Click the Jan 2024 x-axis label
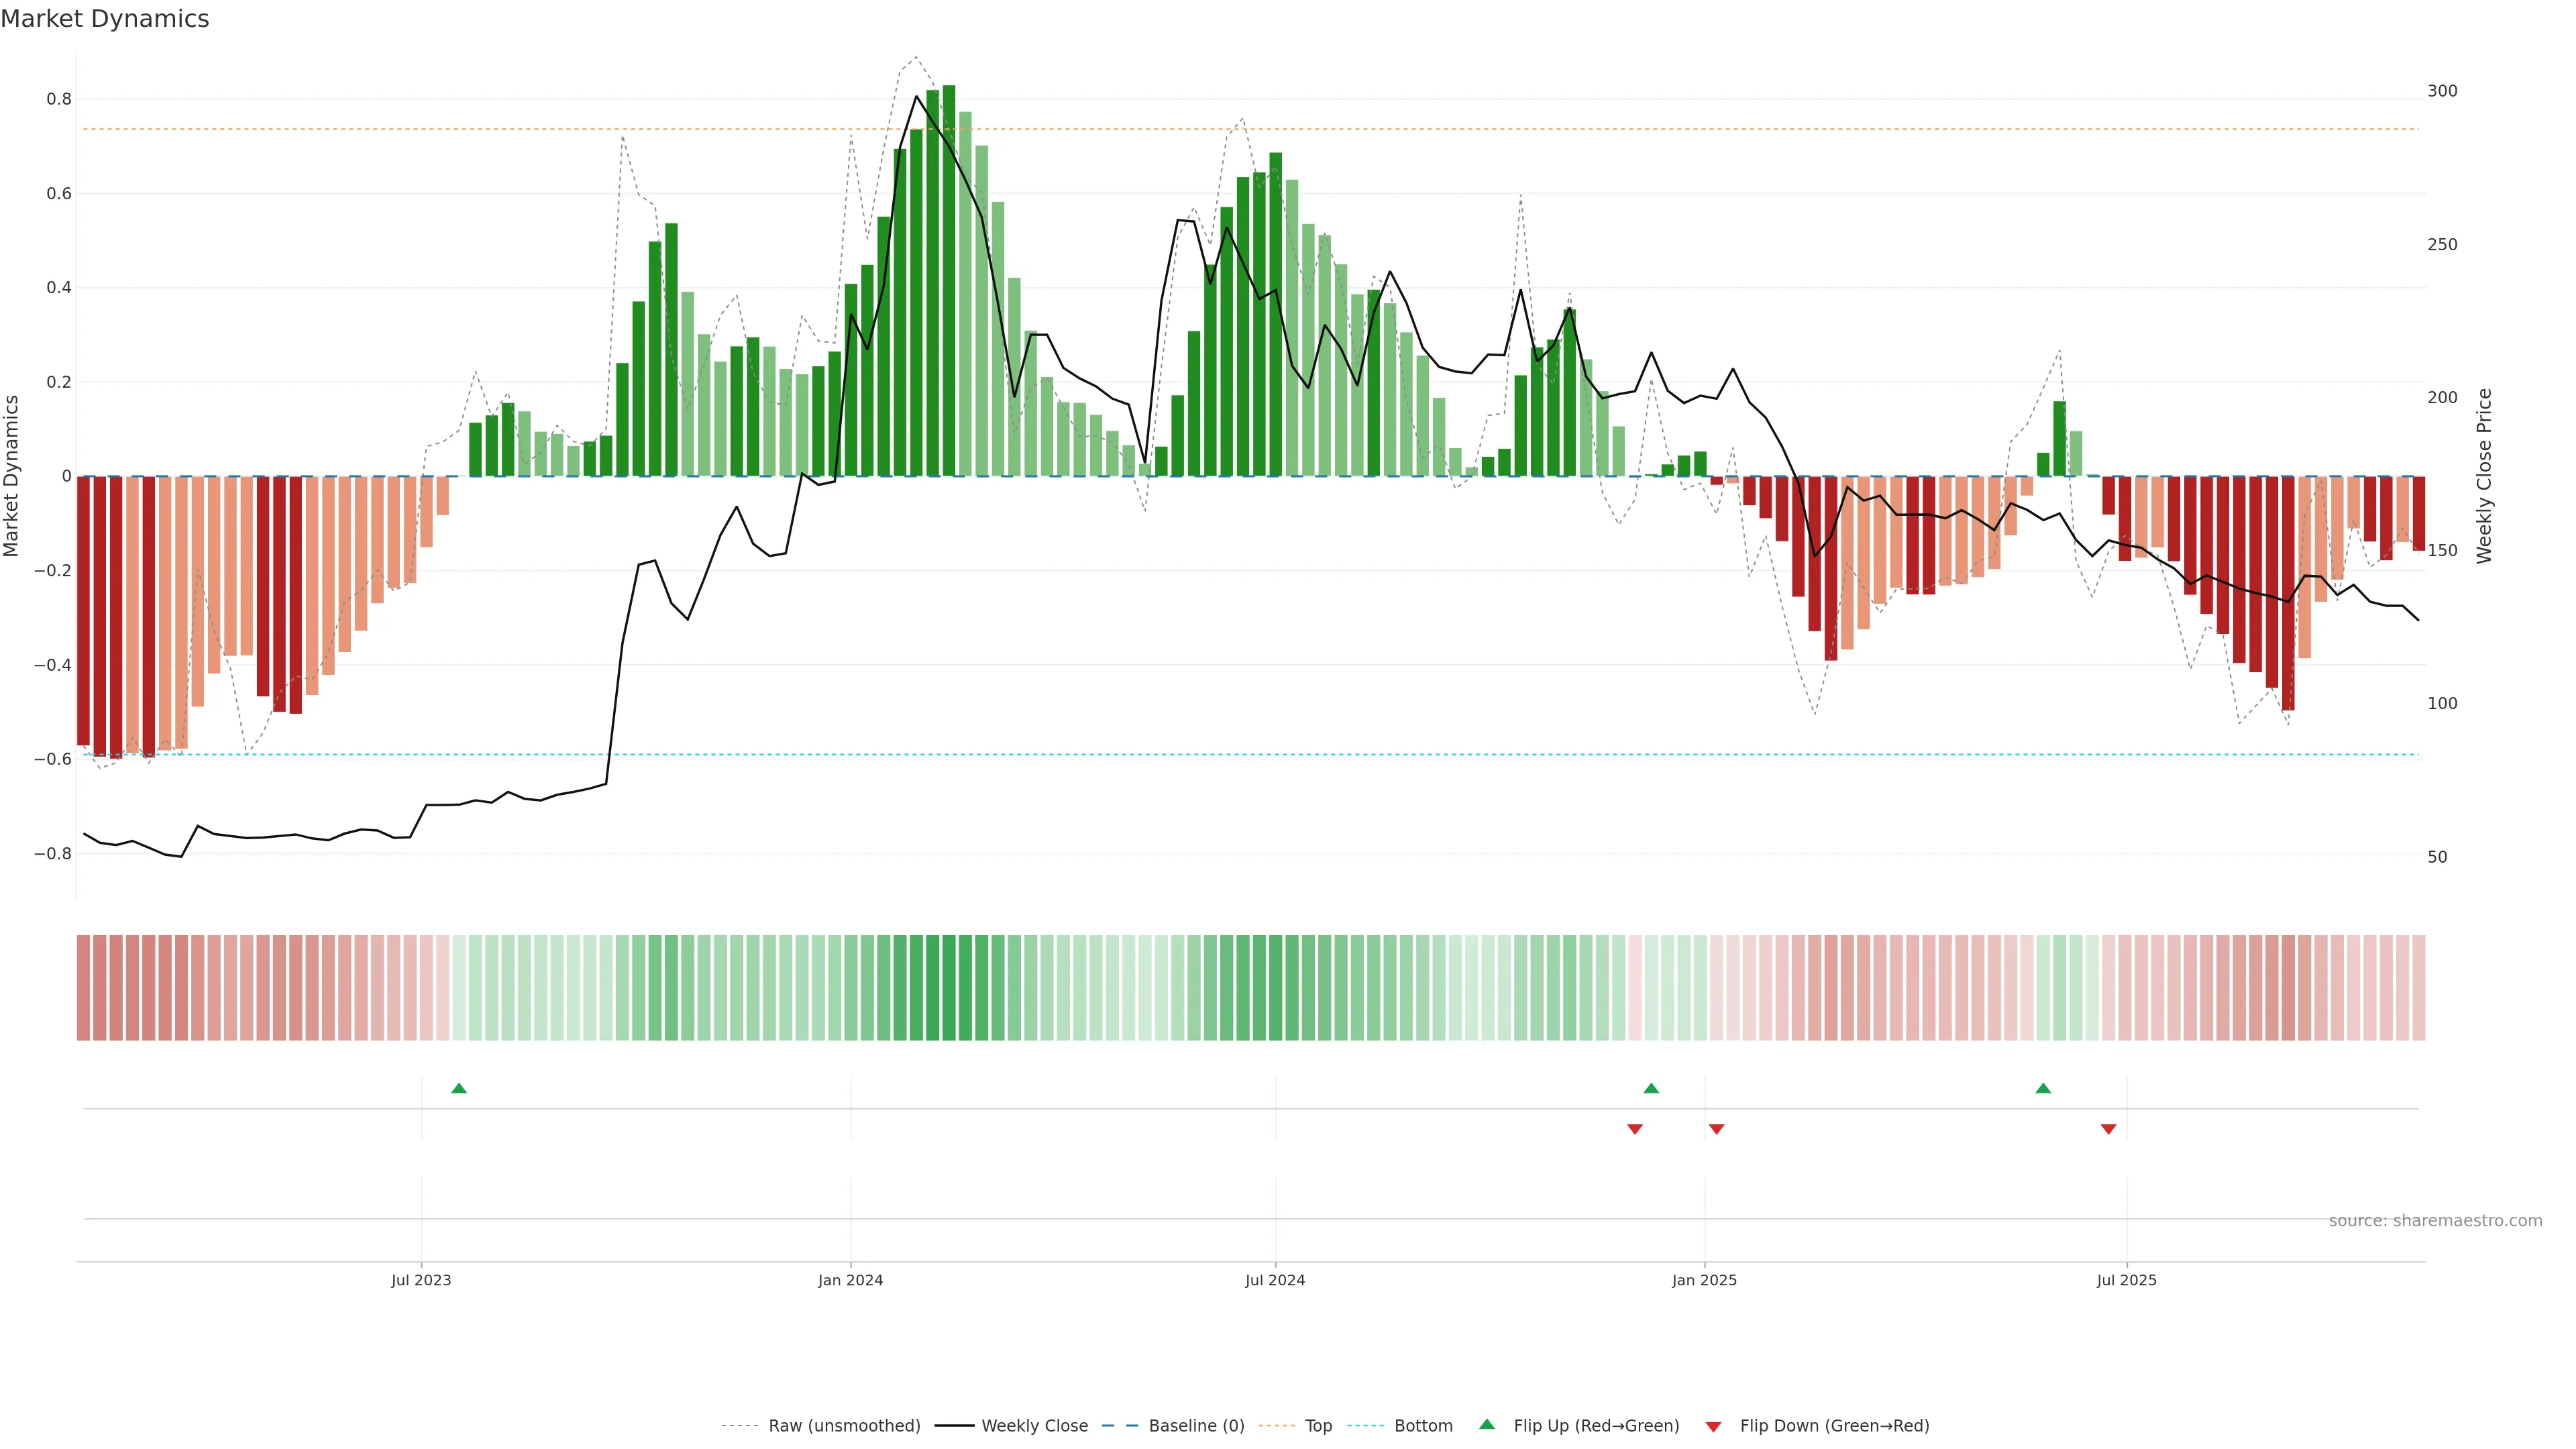 [x=850, y=1280]
